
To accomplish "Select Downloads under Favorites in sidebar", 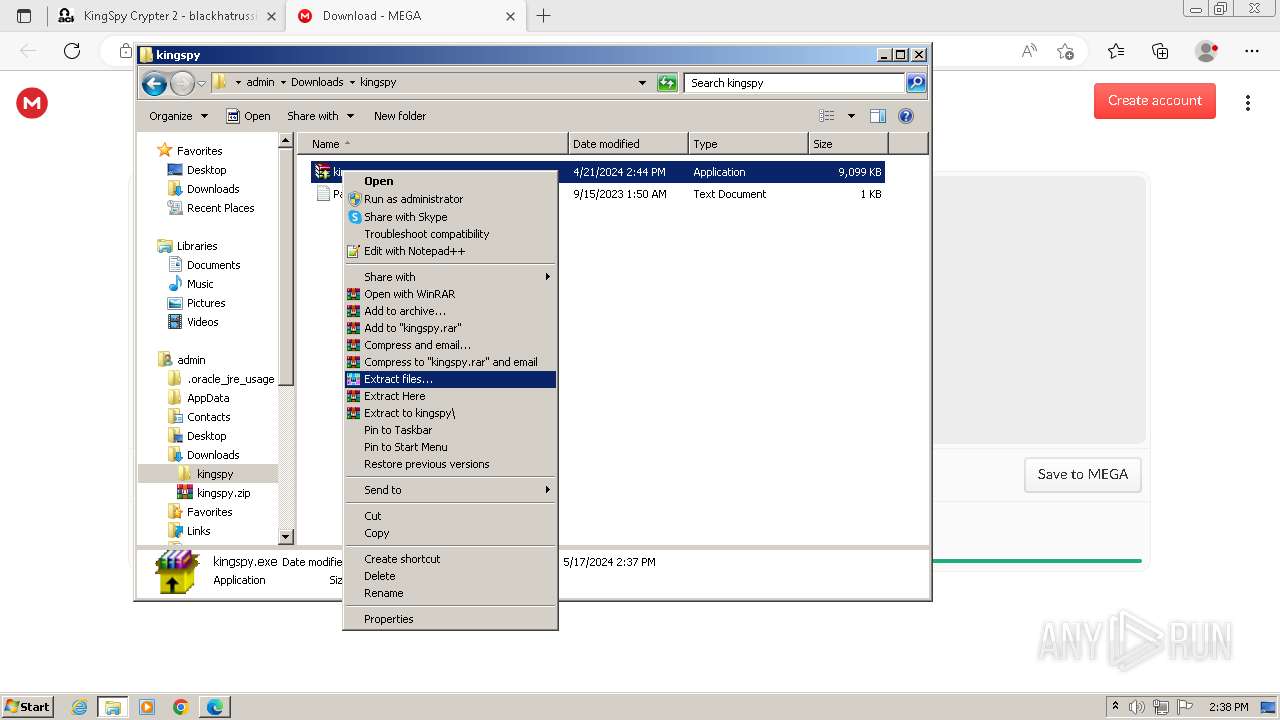I will 204,189.
